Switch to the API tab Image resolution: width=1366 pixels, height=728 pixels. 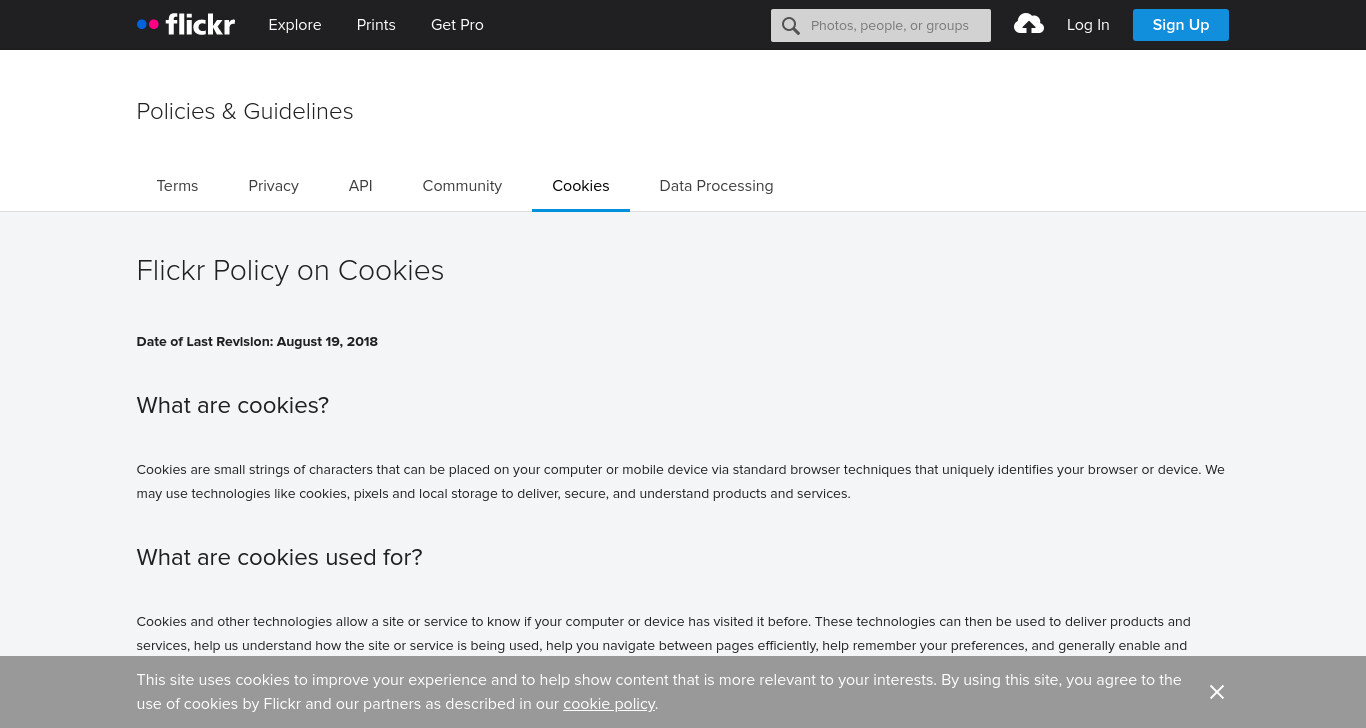tap(361, 186)
